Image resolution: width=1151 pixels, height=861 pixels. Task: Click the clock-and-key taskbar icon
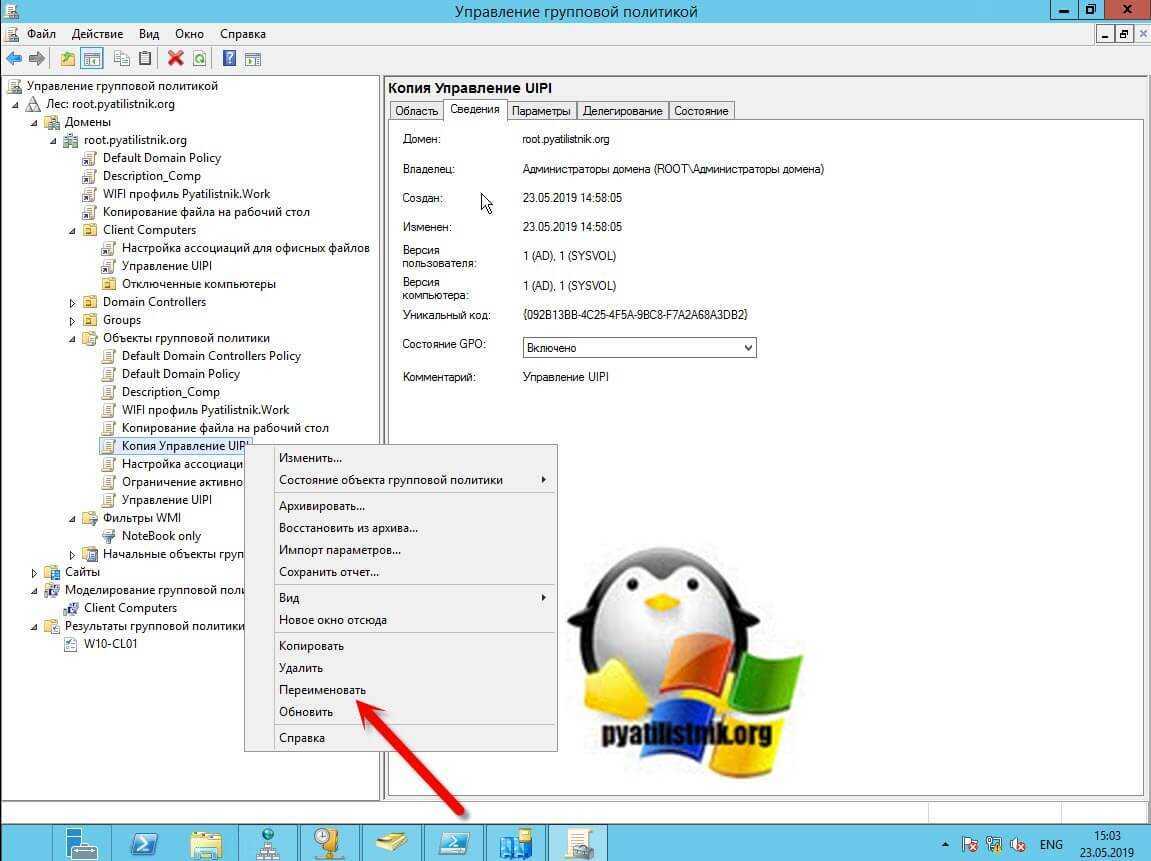tap(329, 843)
